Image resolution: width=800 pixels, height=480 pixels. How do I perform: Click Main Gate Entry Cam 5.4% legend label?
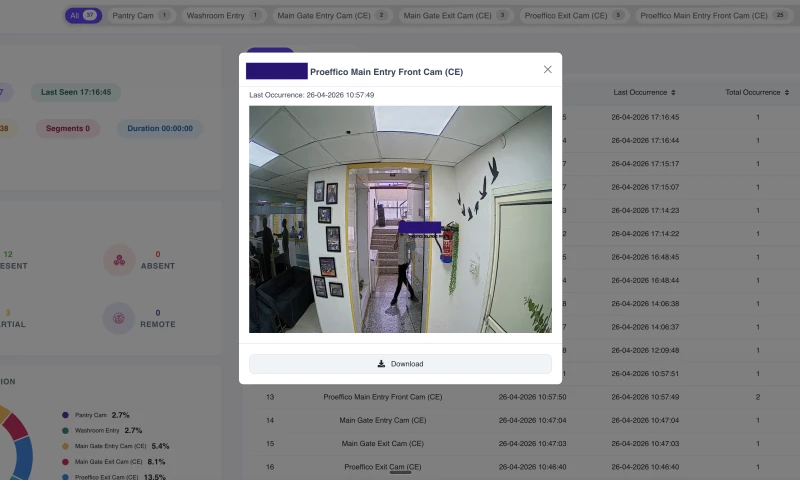[x=122, y=446]
